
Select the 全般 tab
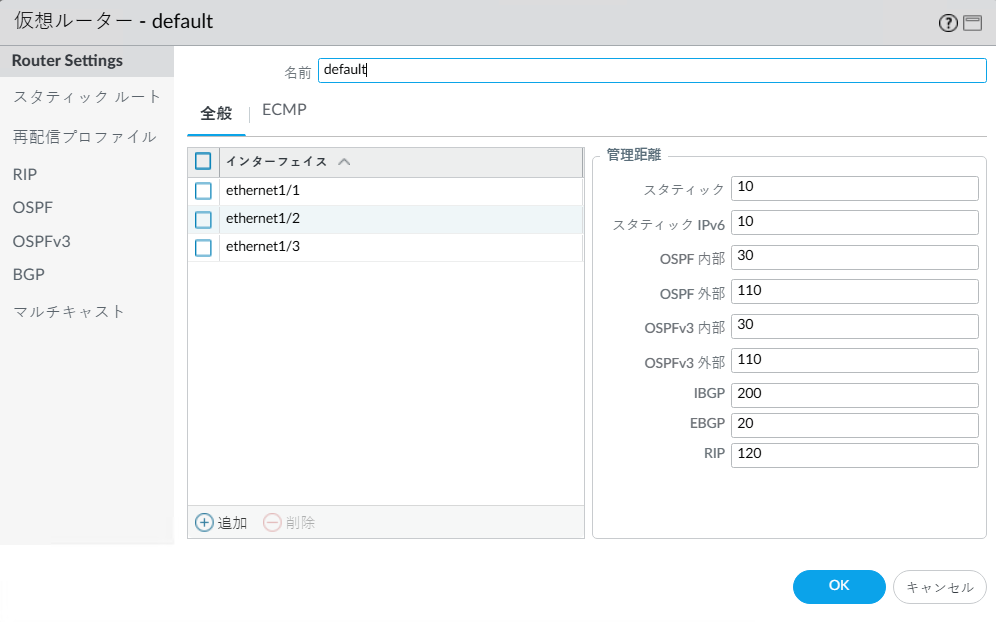(x=216, y=113)
